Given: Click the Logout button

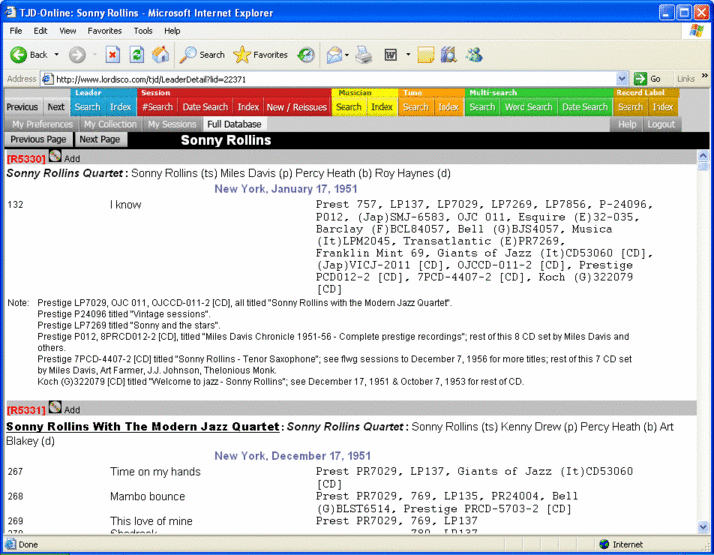Looking at the screenshot, I should [x=661, y=124].
